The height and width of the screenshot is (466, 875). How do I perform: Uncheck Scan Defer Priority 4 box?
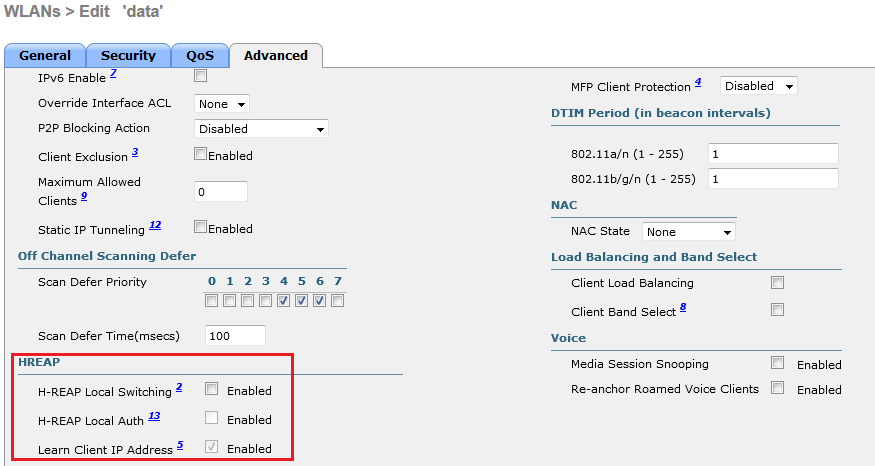point(284,300)
